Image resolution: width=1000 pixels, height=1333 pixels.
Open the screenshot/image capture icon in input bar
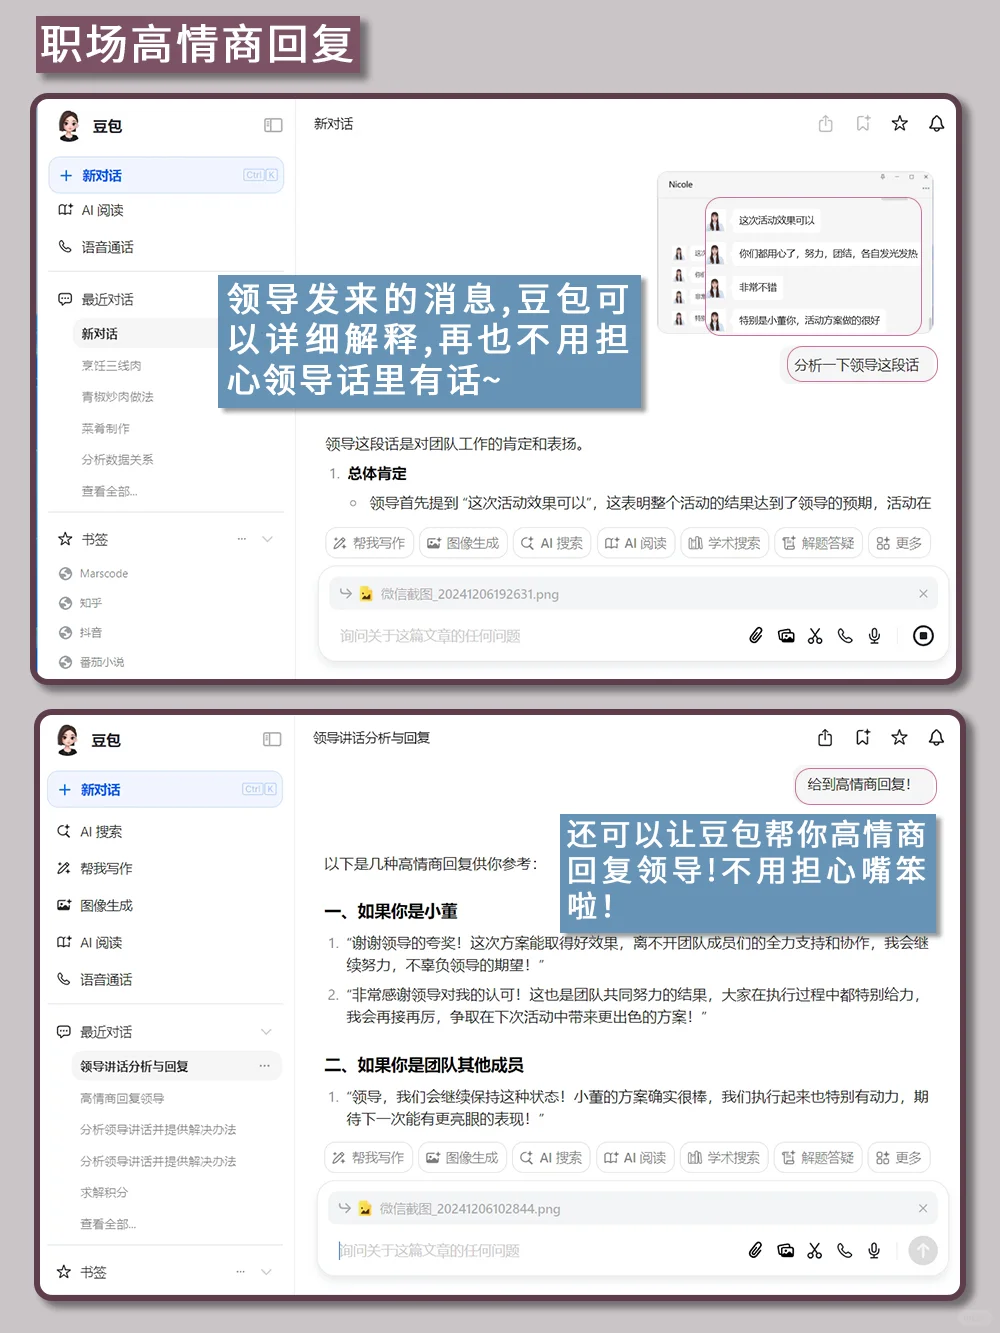(786, 636)
